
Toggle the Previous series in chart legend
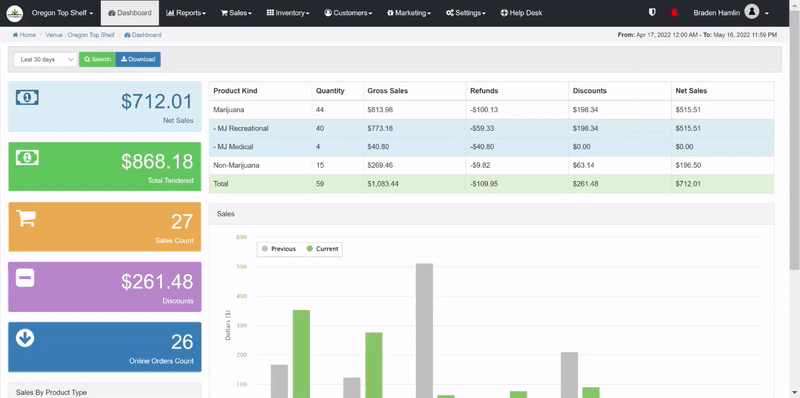click(279, 249)
